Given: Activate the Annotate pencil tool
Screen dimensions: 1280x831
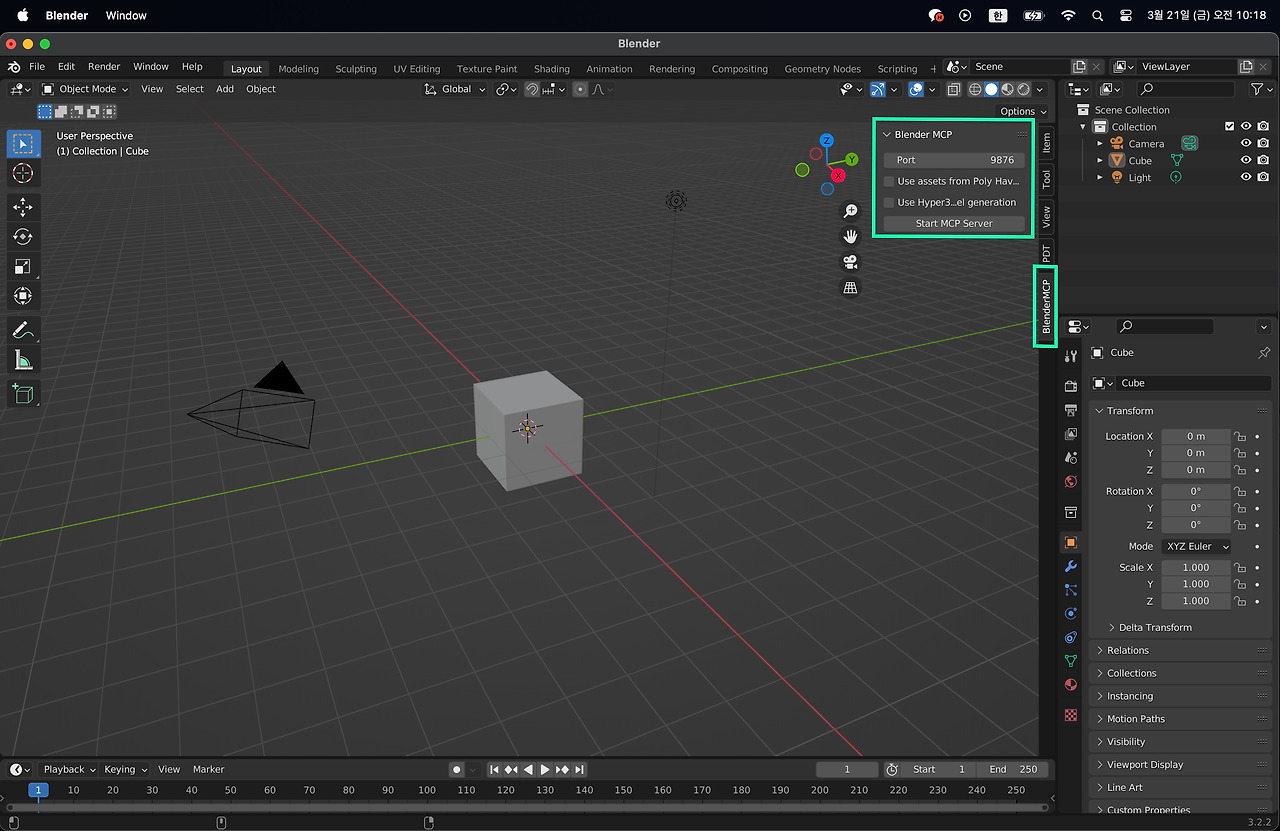Looking at the screenshot, I should coord(23,329).
